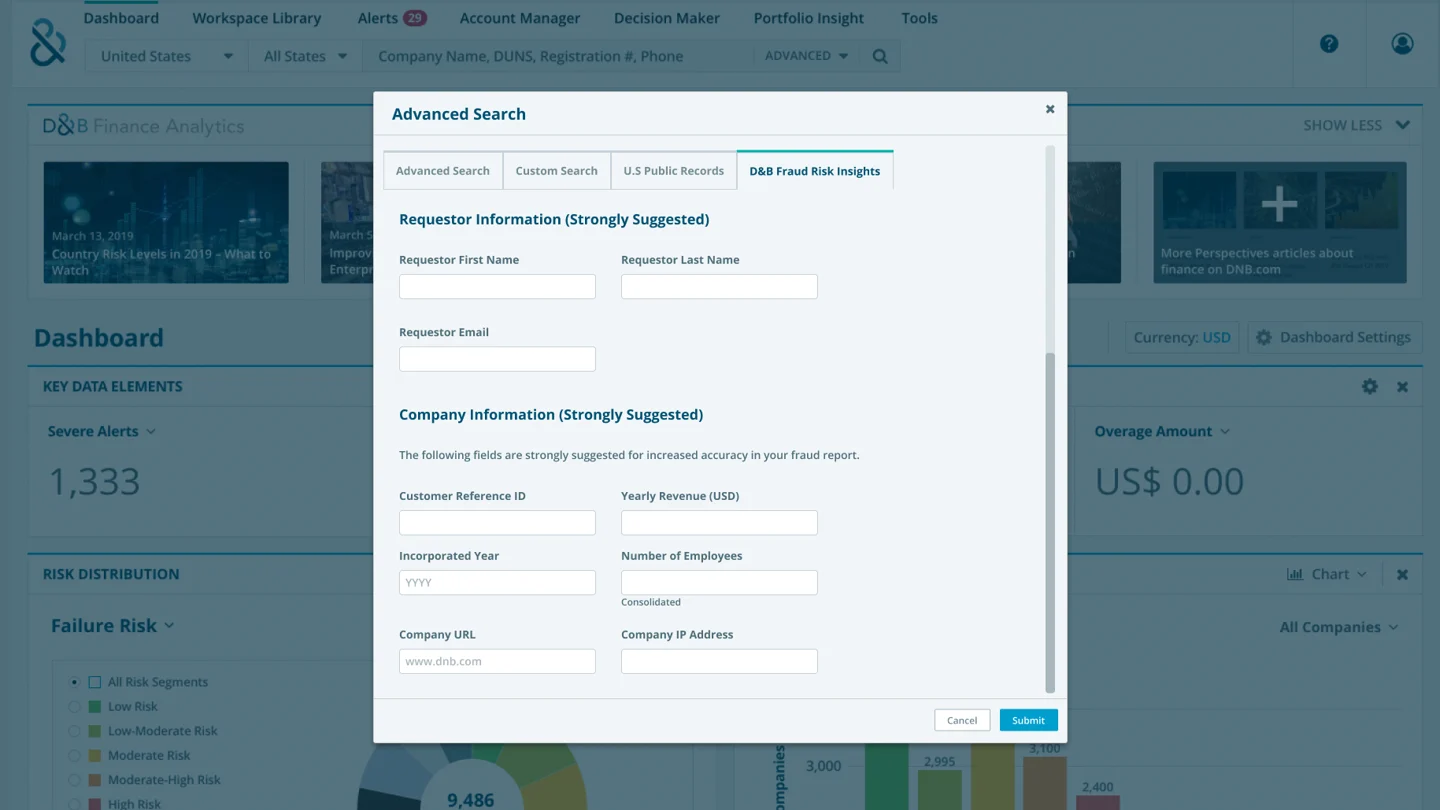
Task: Open the All States dropdown
Action: tap(305, 56)
